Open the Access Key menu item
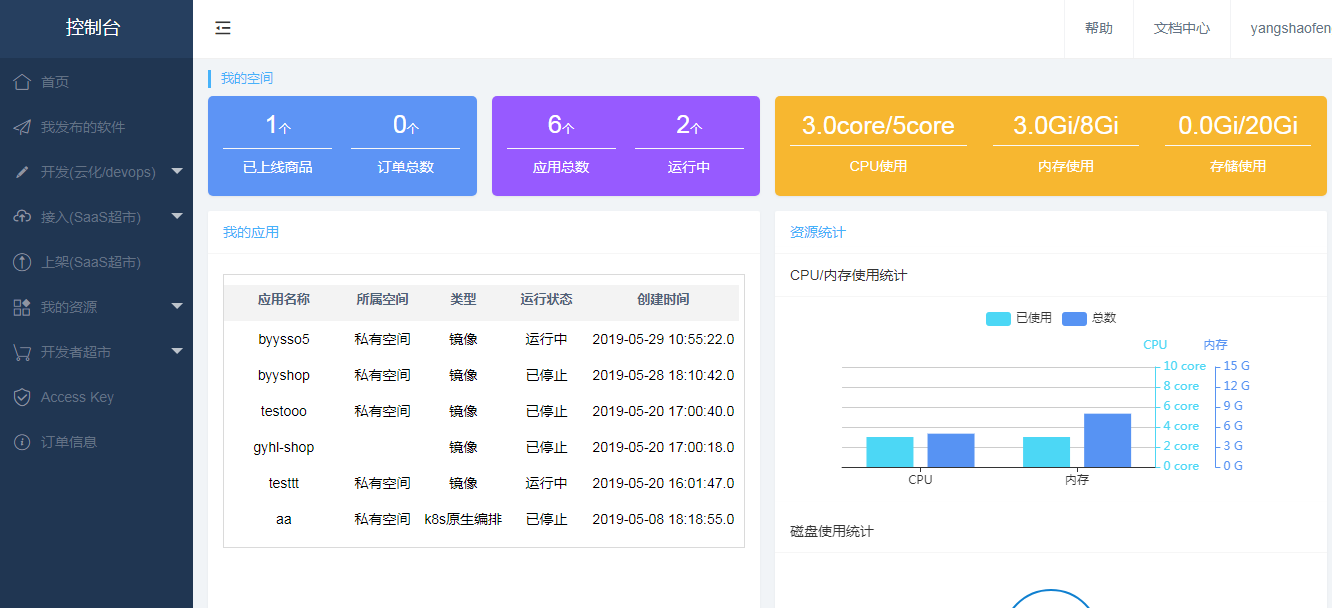 point(96,397)
